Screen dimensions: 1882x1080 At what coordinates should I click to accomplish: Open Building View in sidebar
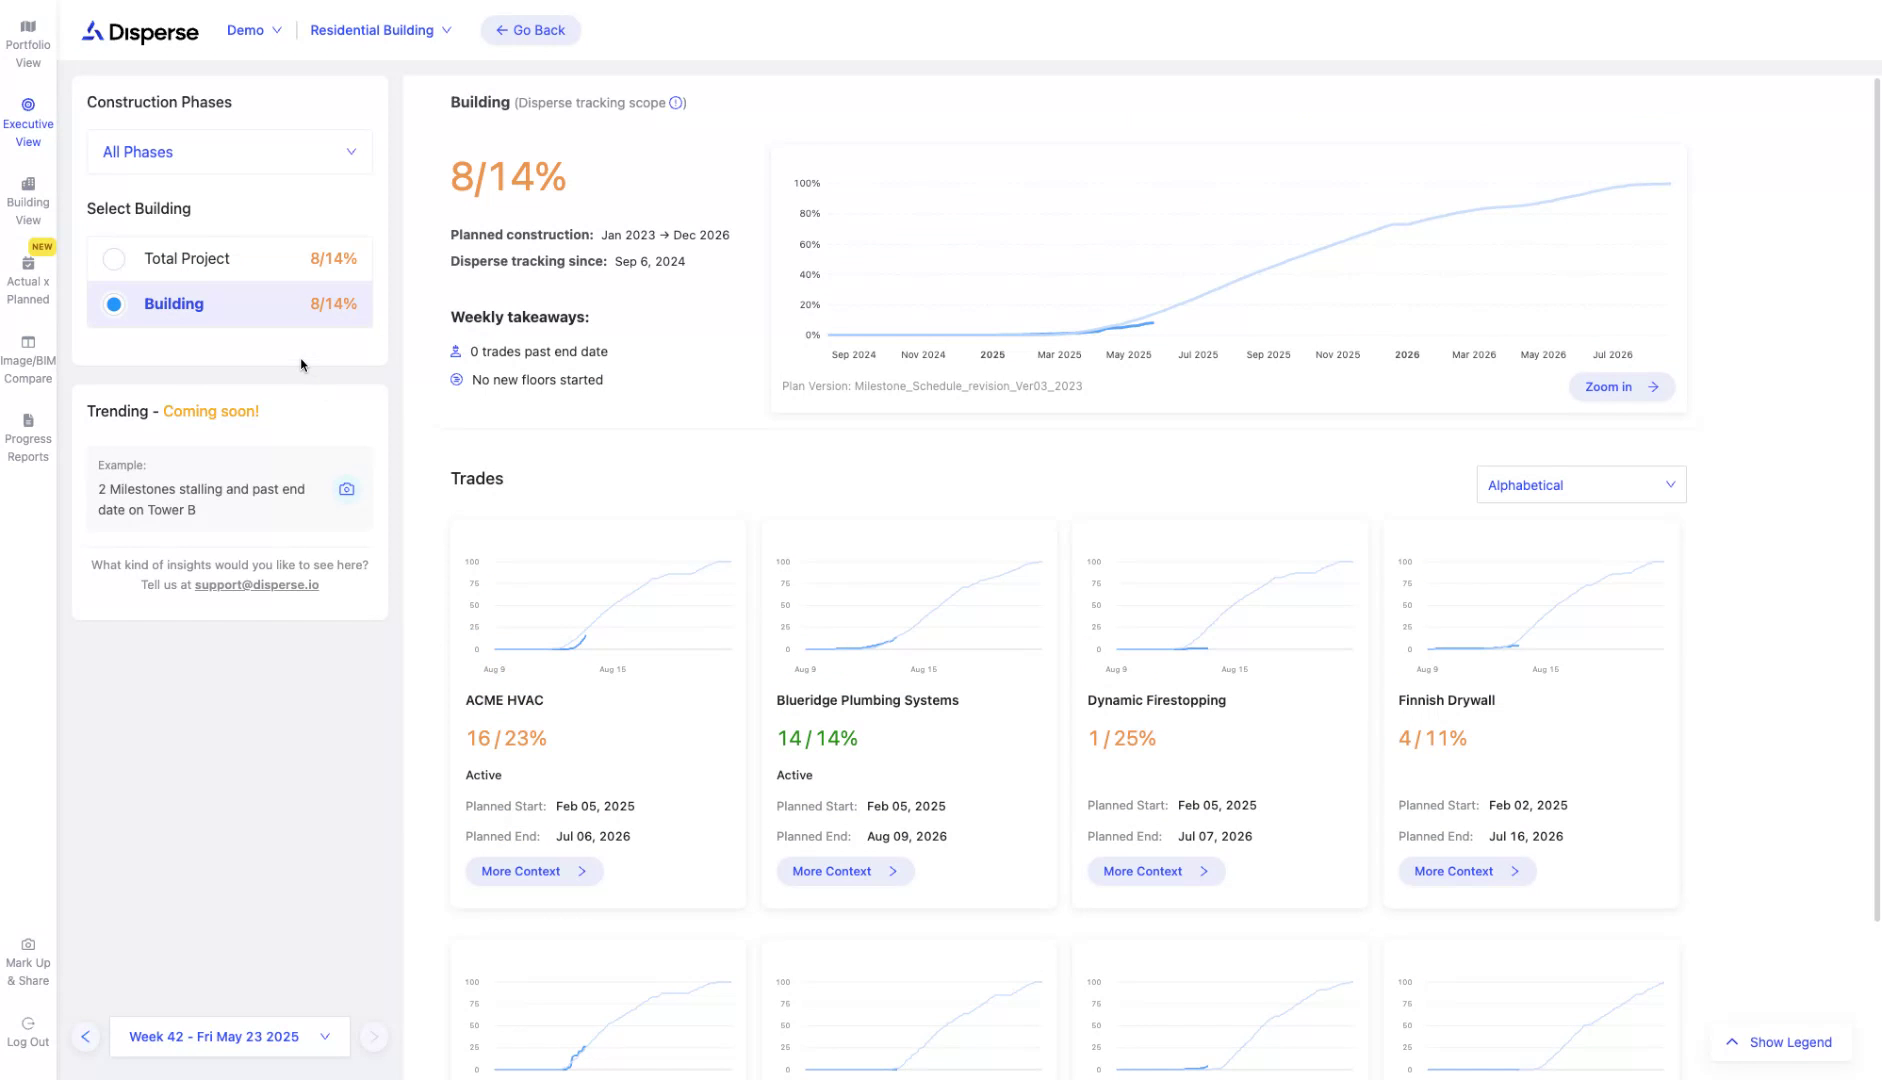[28, 201]
